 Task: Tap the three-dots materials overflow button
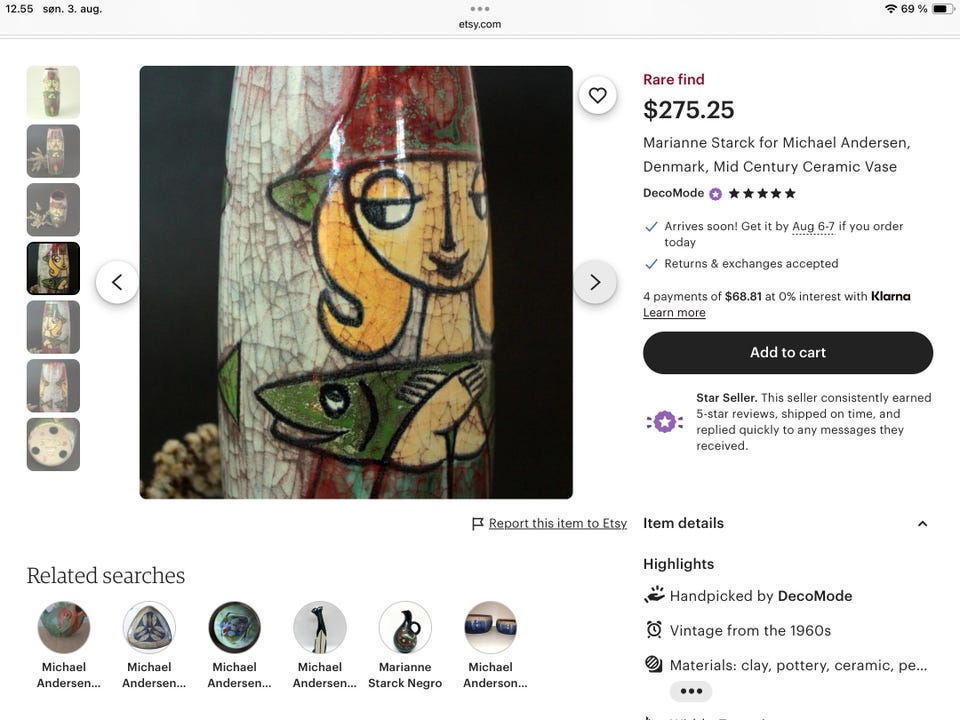coord(691,691)
